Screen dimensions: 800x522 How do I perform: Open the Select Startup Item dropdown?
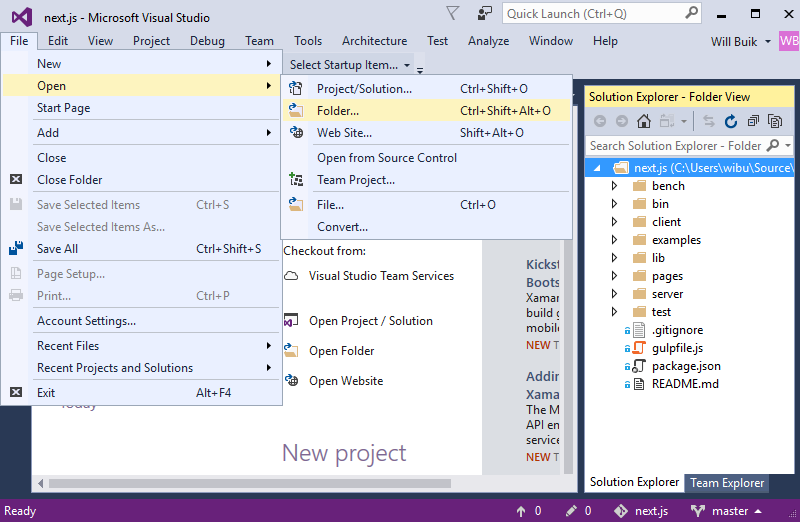(x=349, y=65)
